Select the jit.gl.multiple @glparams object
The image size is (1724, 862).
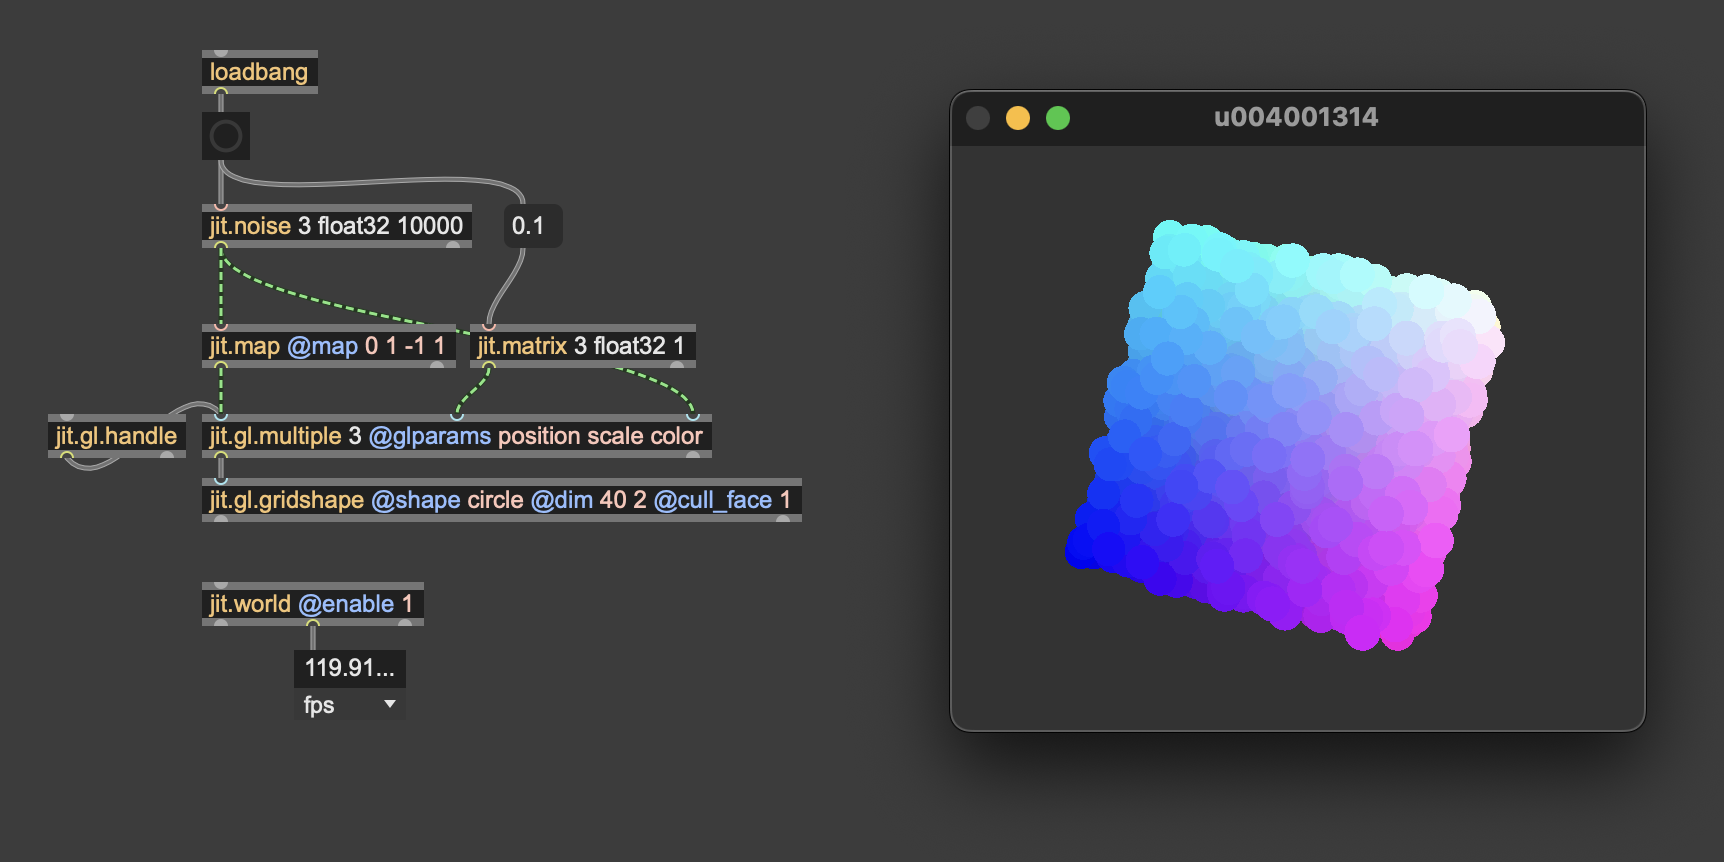[x=457, y=436]
